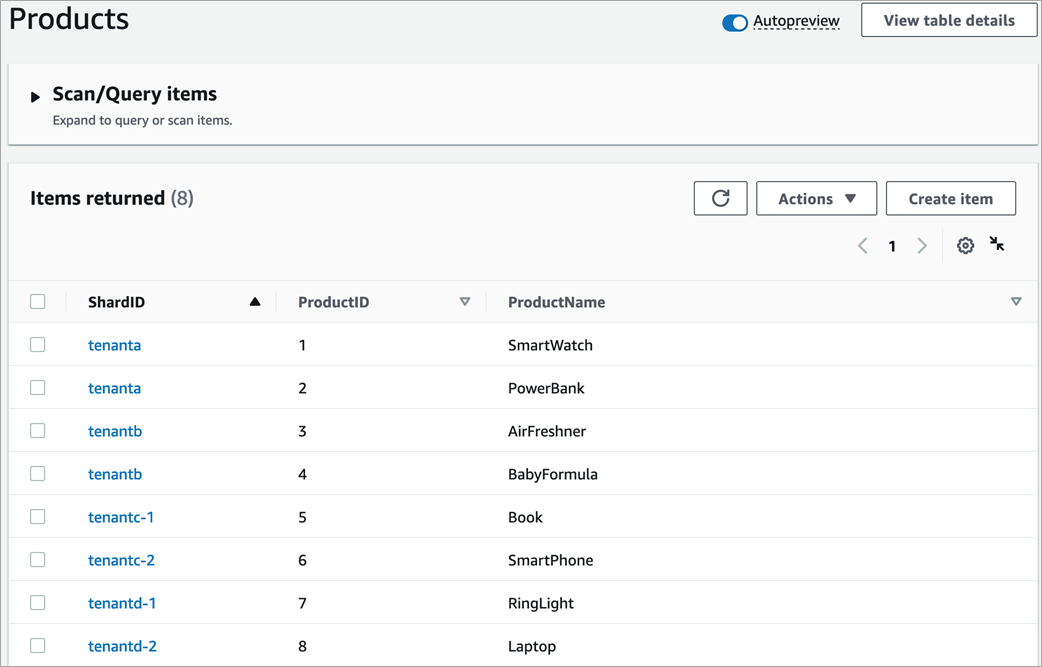The image size is (1042, 667).
Task: Expand the Scan/Query items section
Action: 36,97
